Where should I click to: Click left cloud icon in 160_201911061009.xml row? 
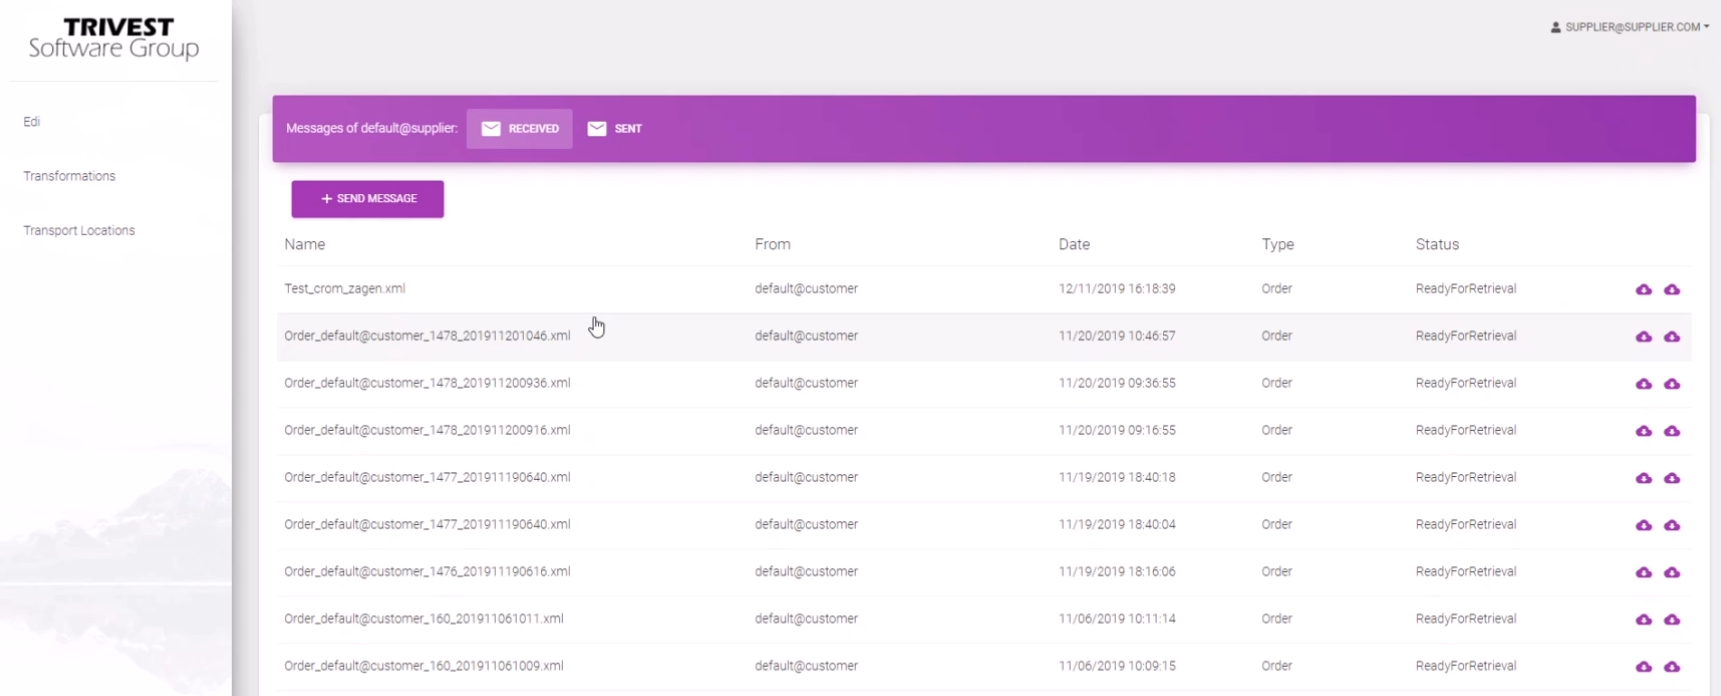pyautogui.click(x=1643, y=666)
